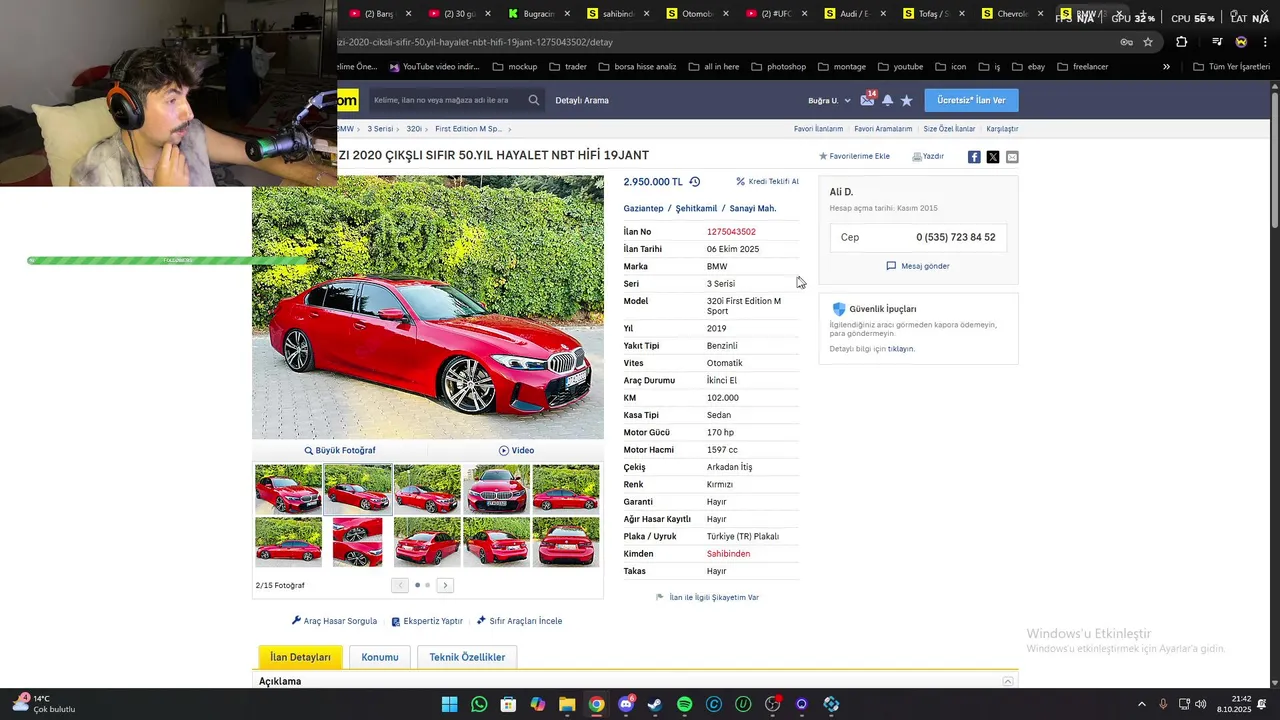The width and height of the screenshot is (1280, 720).
Task: Show hidden system tray icons chevron
Action: tap(1142, 704)
